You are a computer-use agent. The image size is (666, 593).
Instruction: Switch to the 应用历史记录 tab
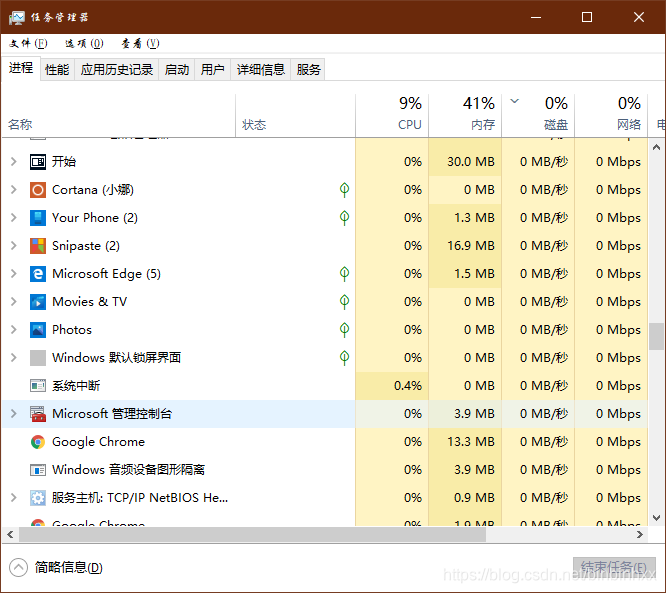coord(117,69)
